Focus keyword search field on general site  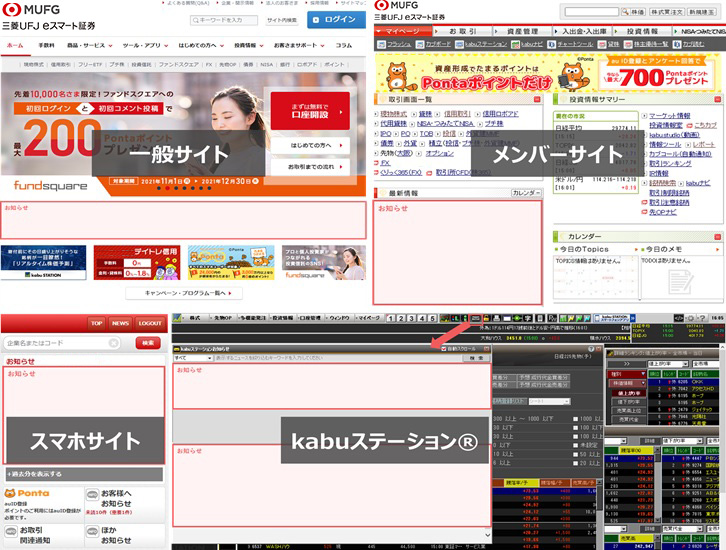click(x=224, y=20)
